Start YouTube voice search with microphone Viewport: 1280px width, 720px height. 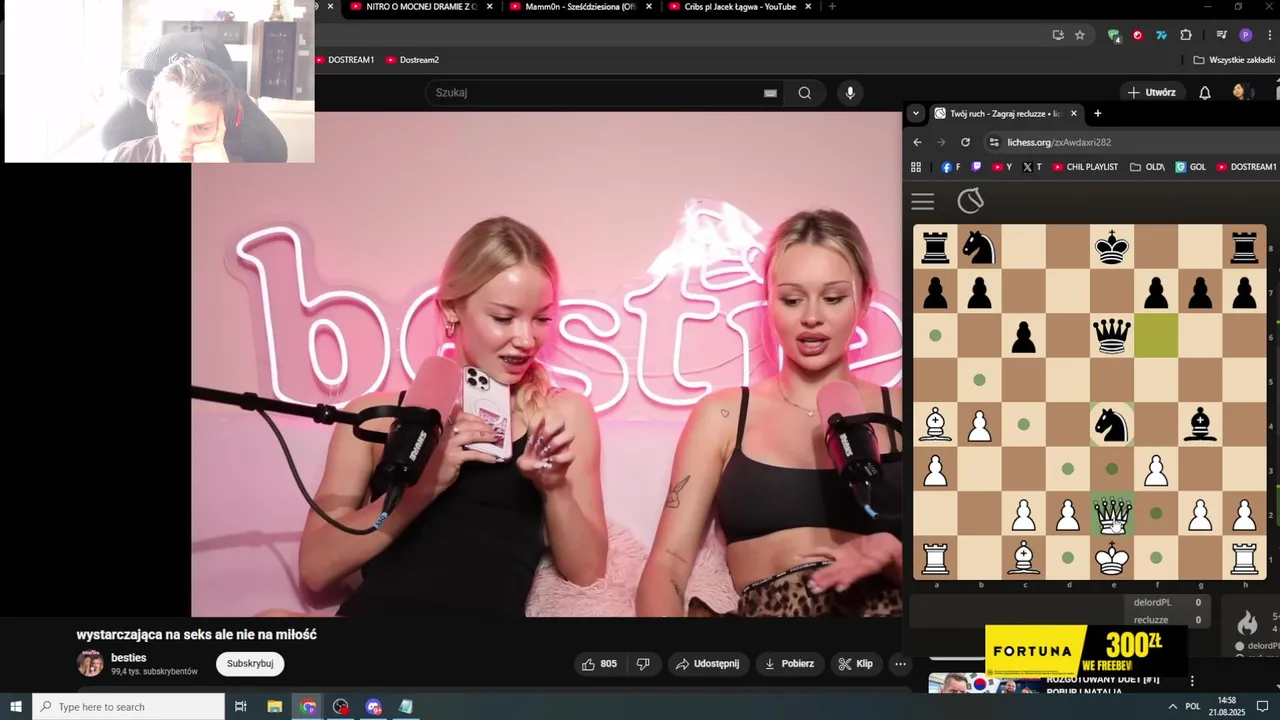coord(850,93)
